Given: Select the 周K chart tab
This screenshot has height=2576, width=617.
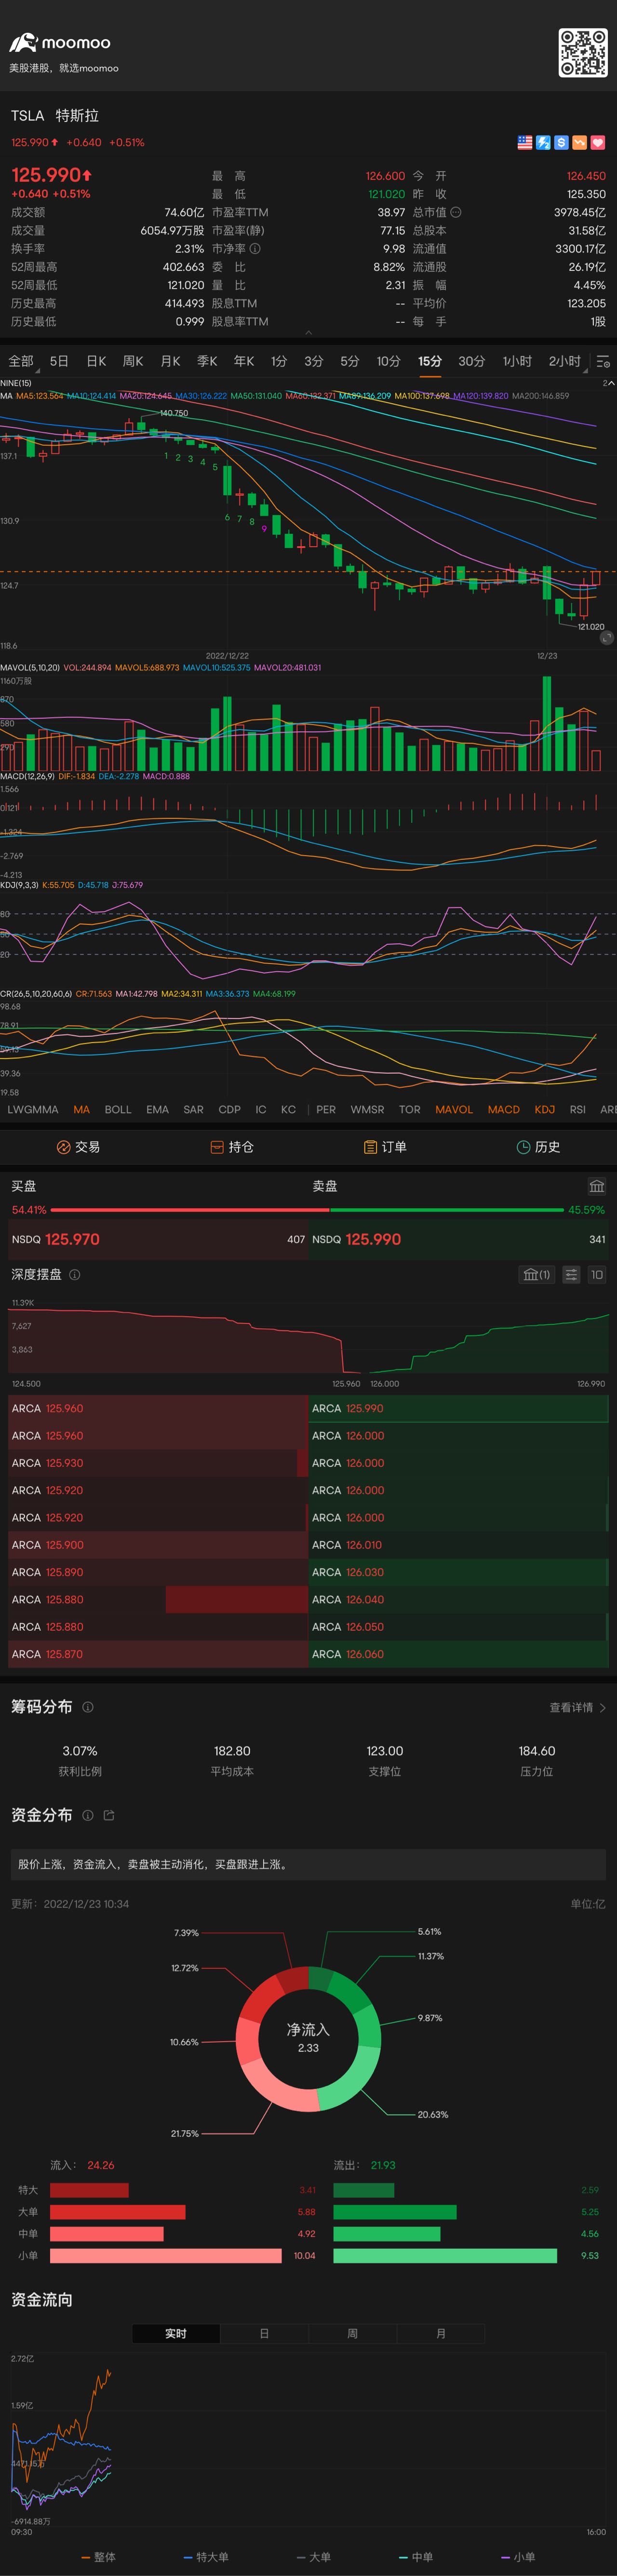Looking at the screenshot, I should (x=133, y=361).
